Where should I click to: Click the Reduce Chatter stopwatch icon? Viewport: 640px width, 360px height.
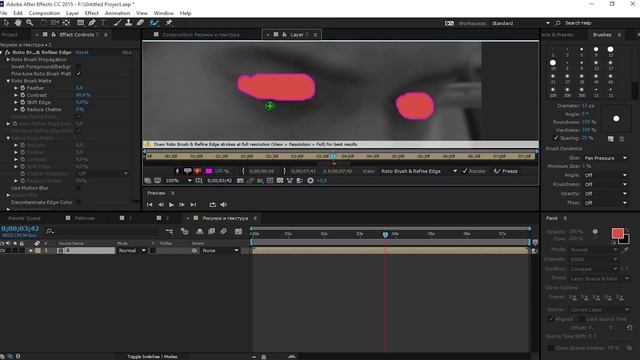click(23, 109)
